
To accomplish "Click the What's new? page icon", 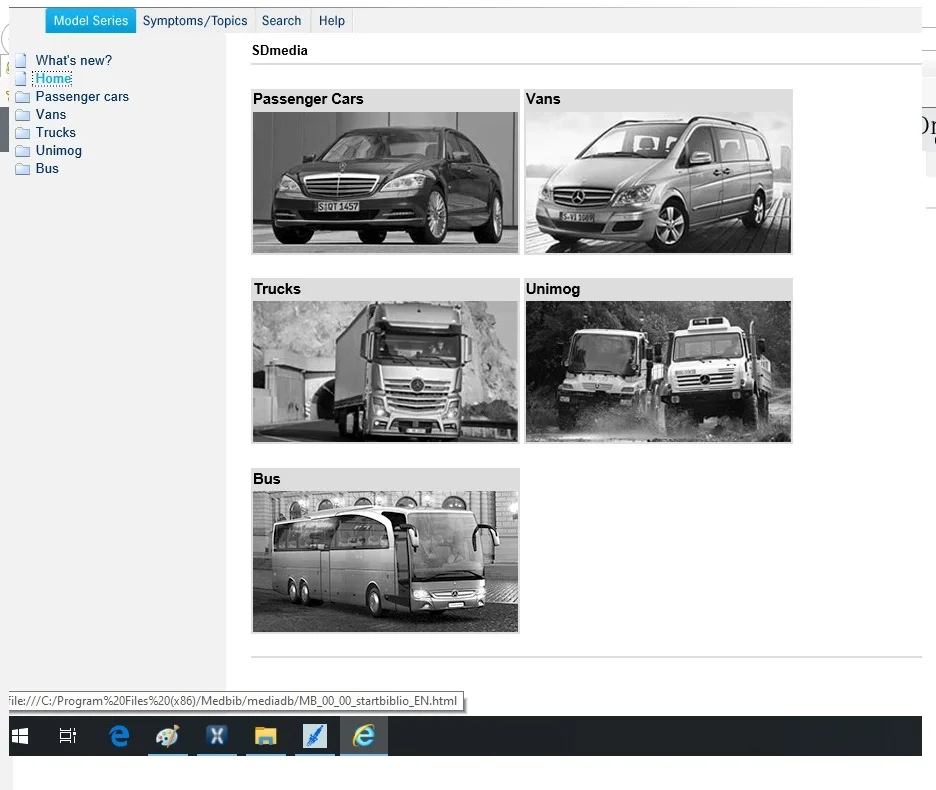I will (x=21, y=61).
